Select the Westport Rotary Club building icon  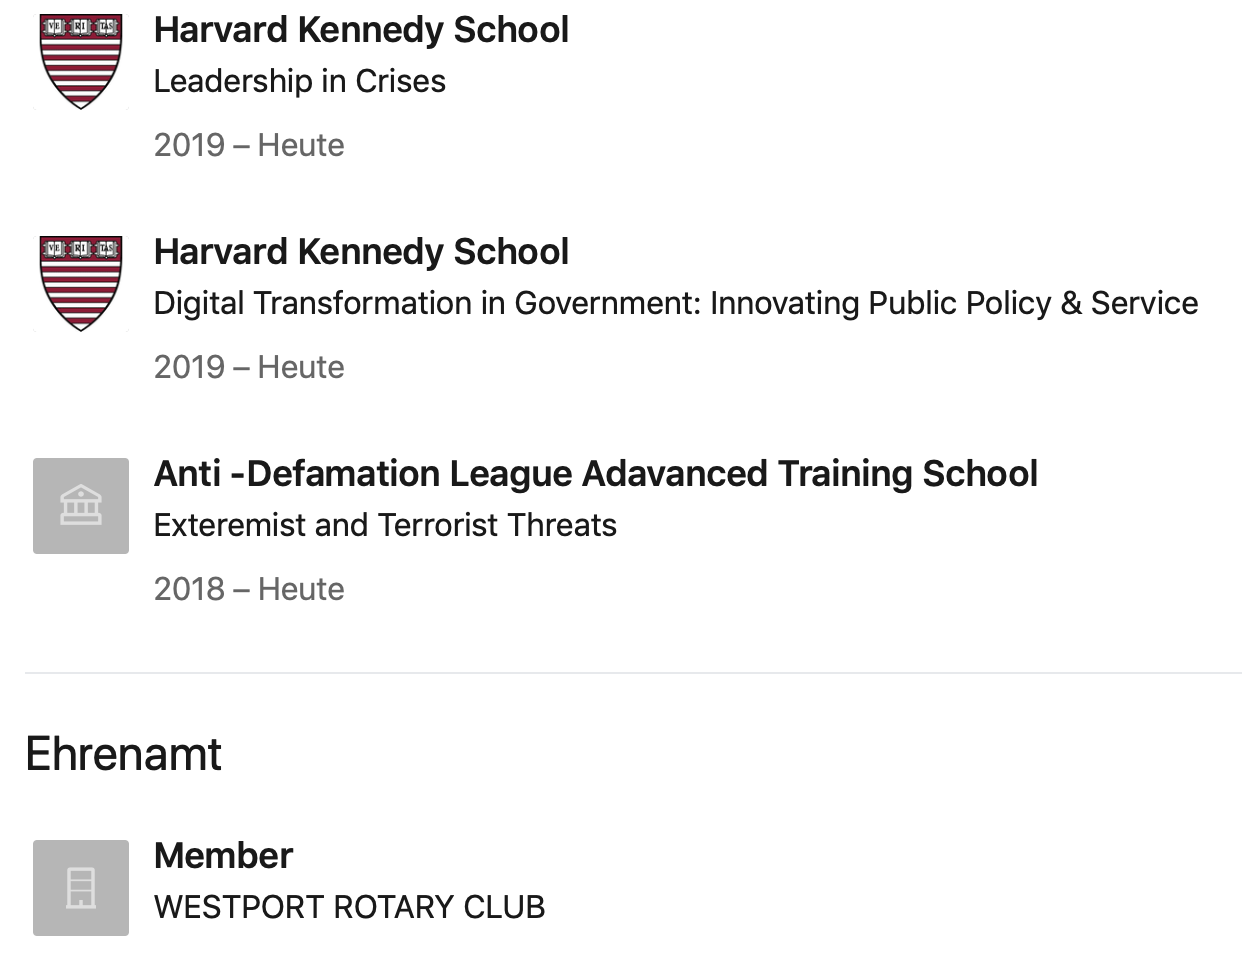pyautogui.click(x=81, y=888)
